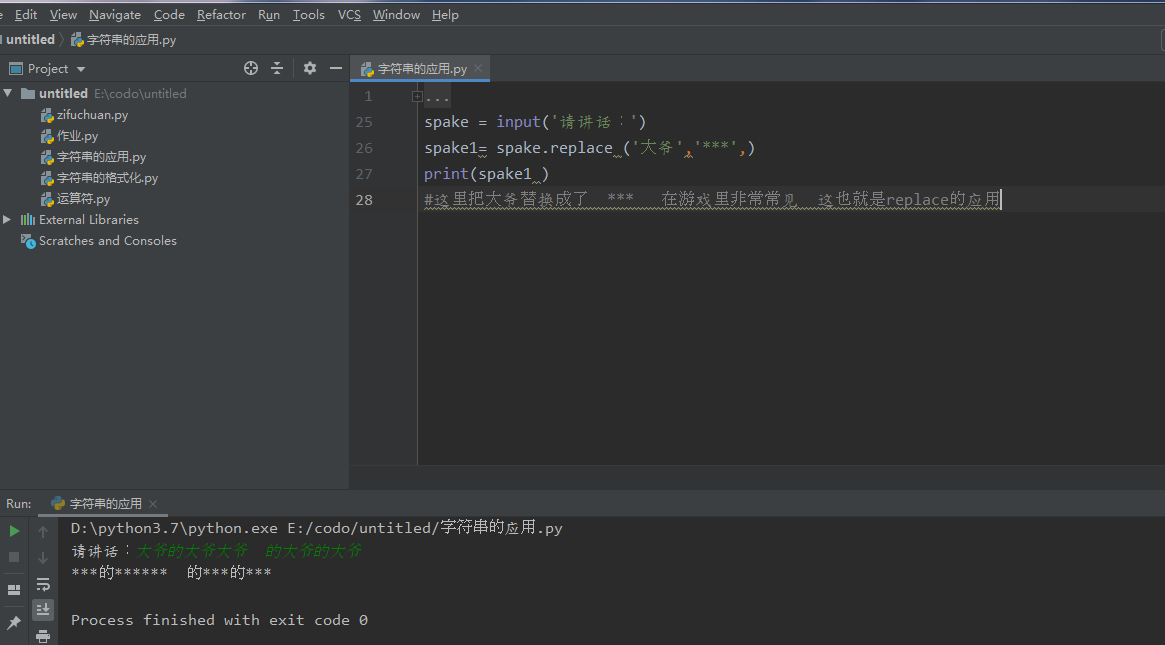The height and width of the screenshot is (645, 1165).
Task: Click the Up the stack trace arrow
Action: (43, 531)
